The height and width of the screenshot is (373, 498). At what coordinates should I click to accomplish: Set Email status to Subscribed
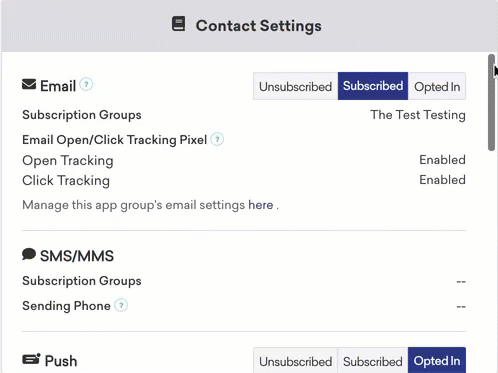373,86
